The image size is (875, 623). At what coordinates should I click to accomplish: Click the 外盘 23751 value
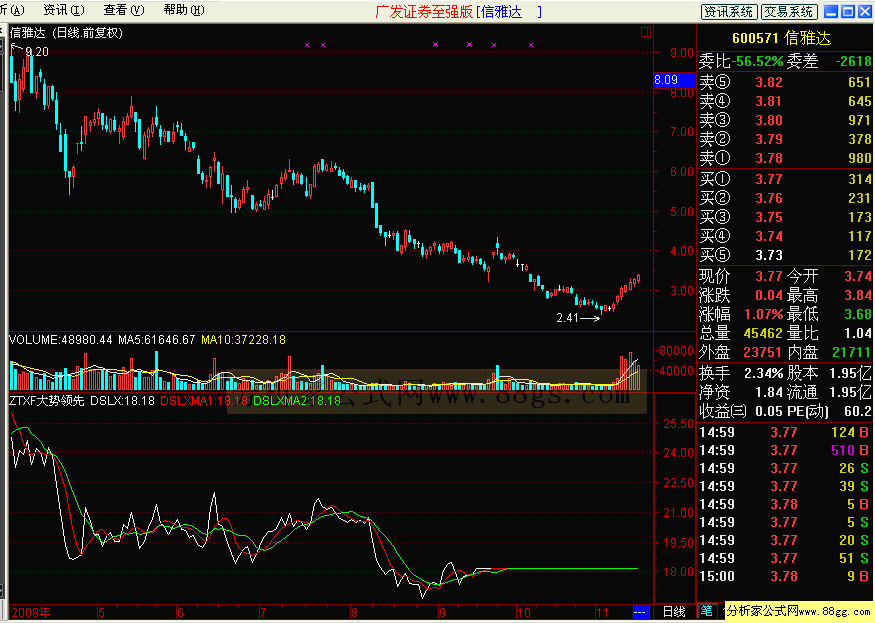[x=763, y=352]
